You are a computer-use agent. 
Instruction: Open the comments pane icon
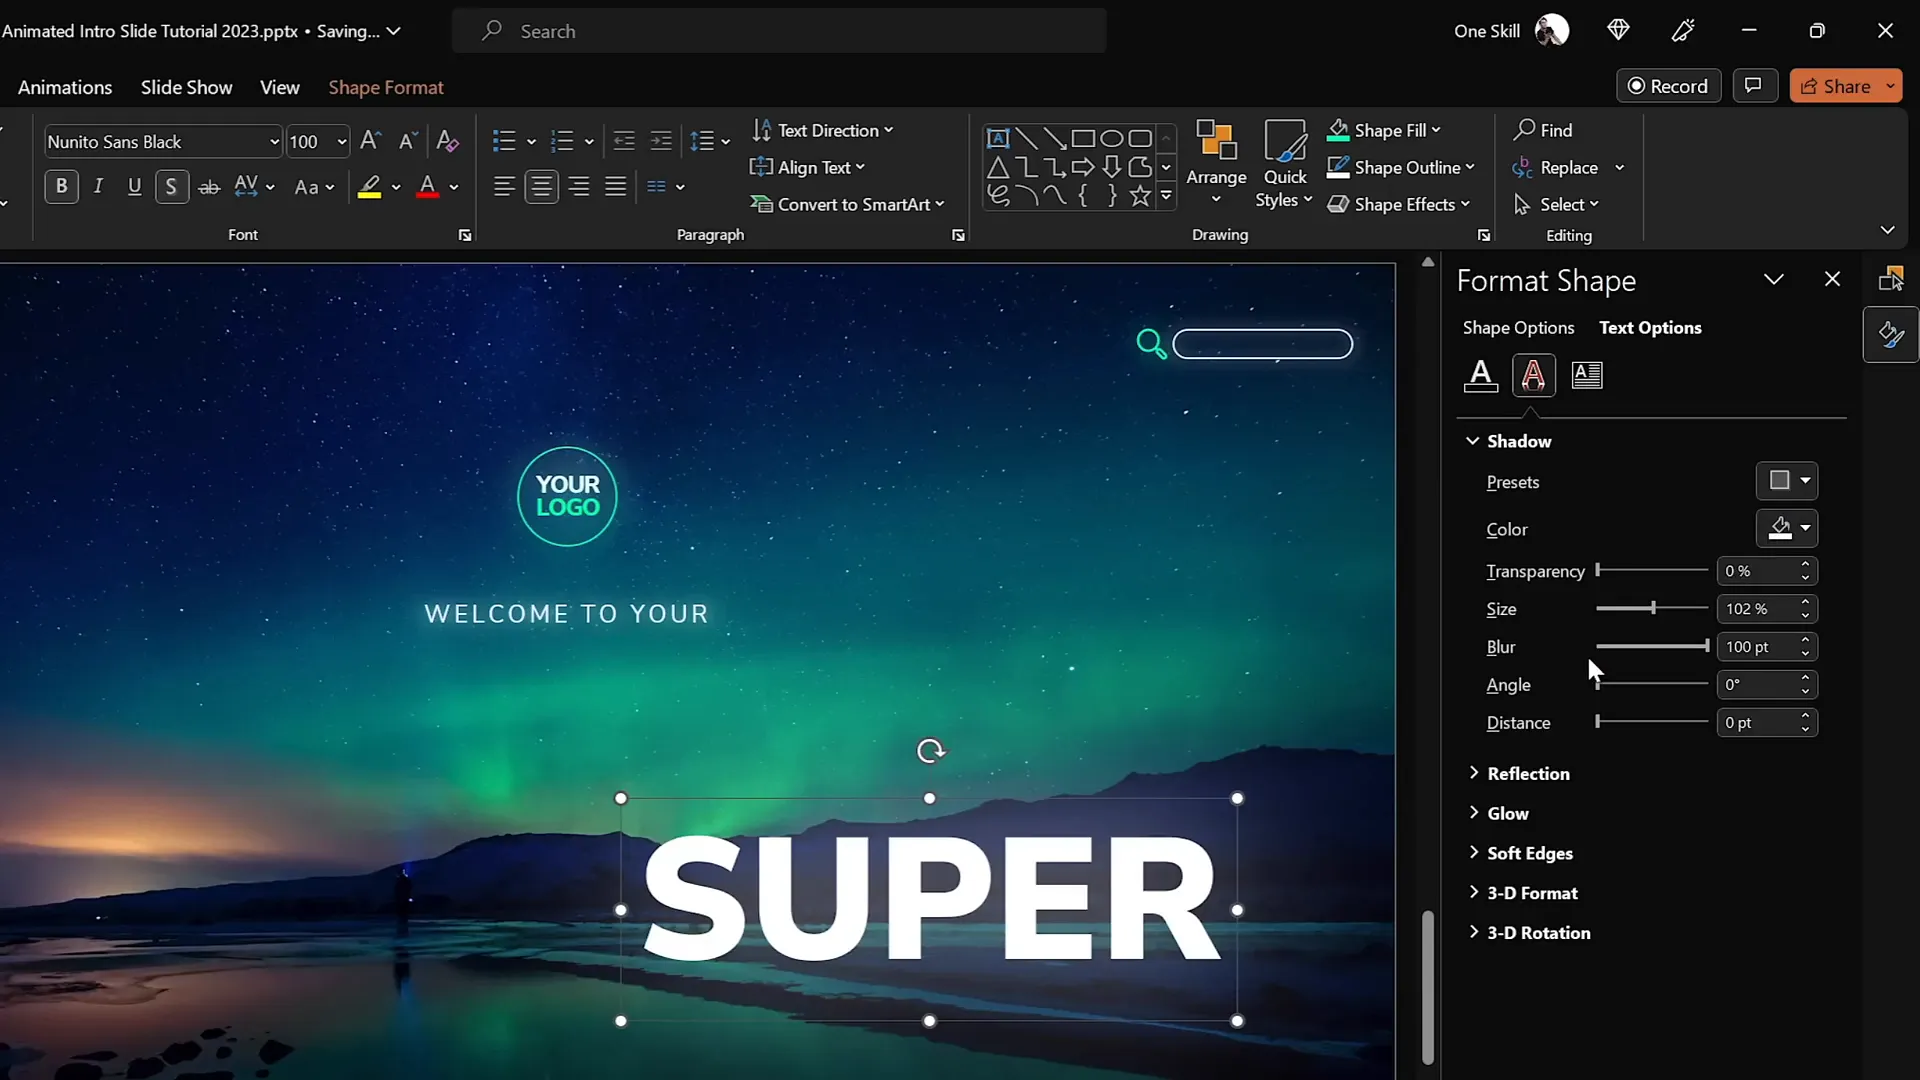pos(1754,86)
